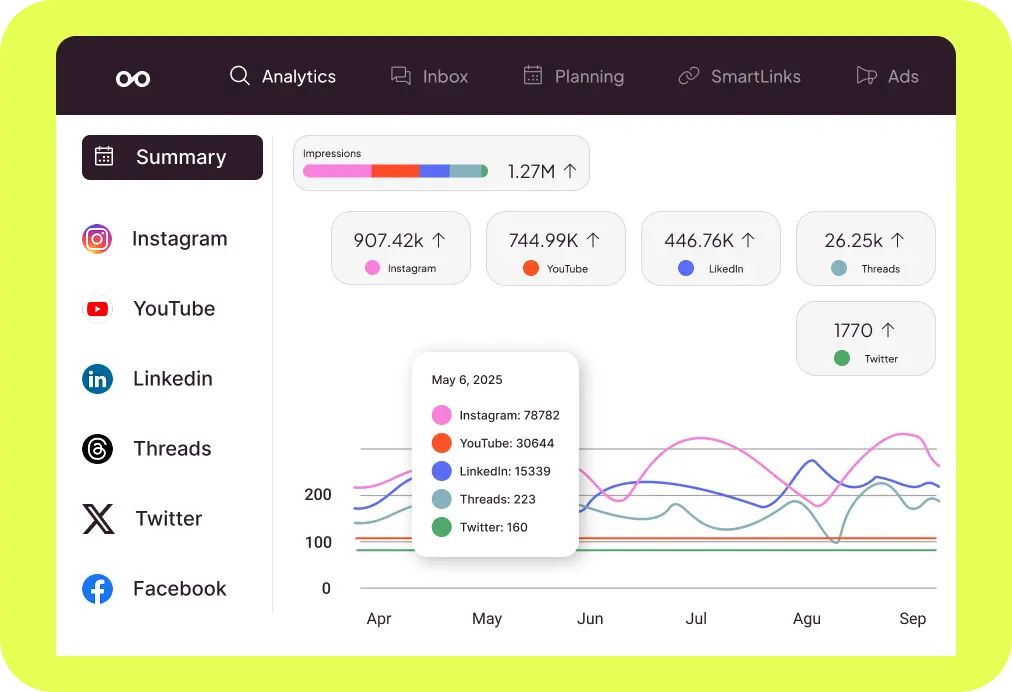The height and width of the screenshot is (692, 1012).
Task: Click the Instagram 907.42k stat card
Action: [x=400, y=248]
